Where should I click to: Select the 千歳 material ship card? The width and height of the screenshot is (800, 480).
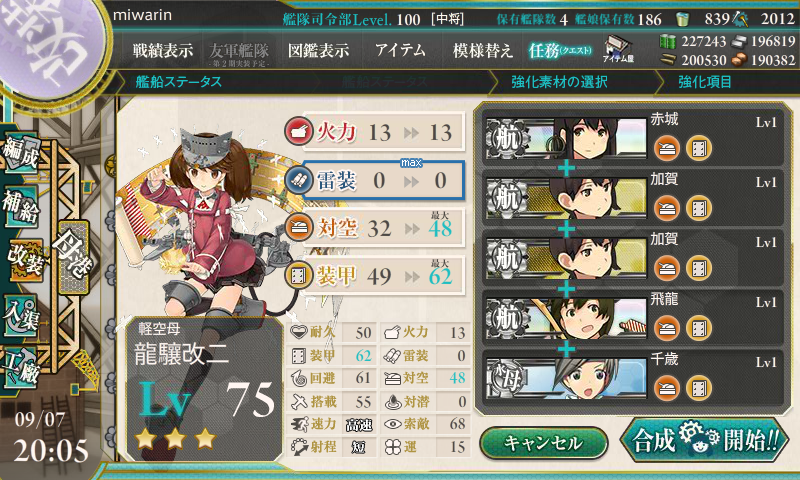click(632, 378)
